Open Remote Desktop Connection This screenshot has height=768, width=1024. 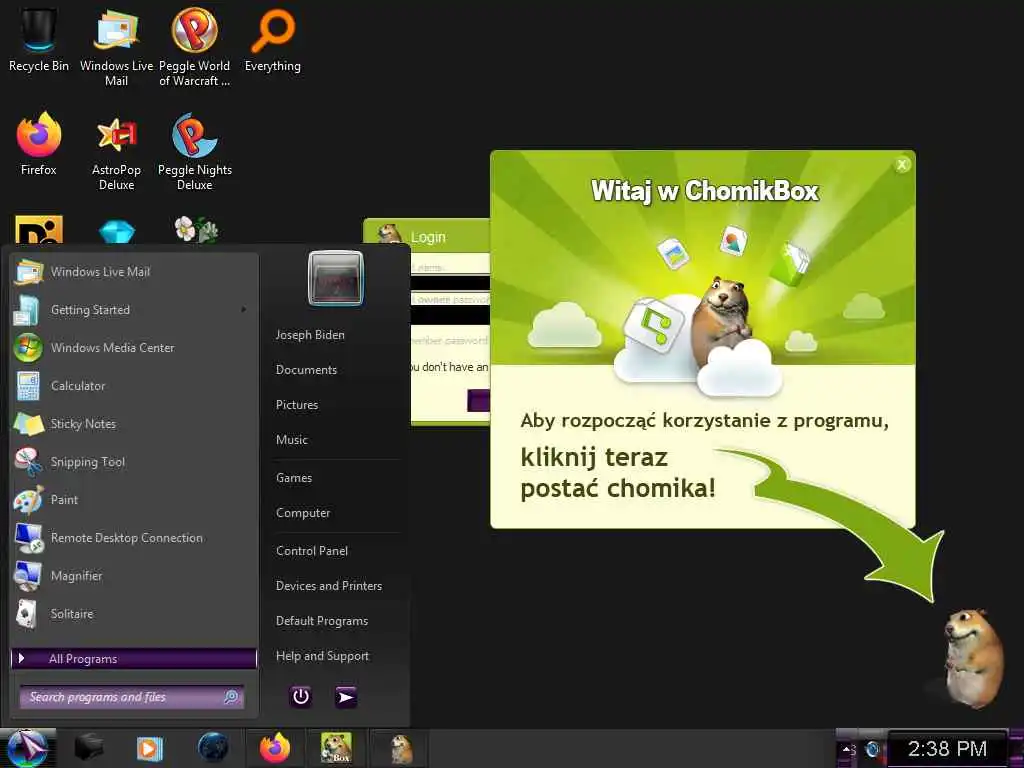(x=134, y=537)
